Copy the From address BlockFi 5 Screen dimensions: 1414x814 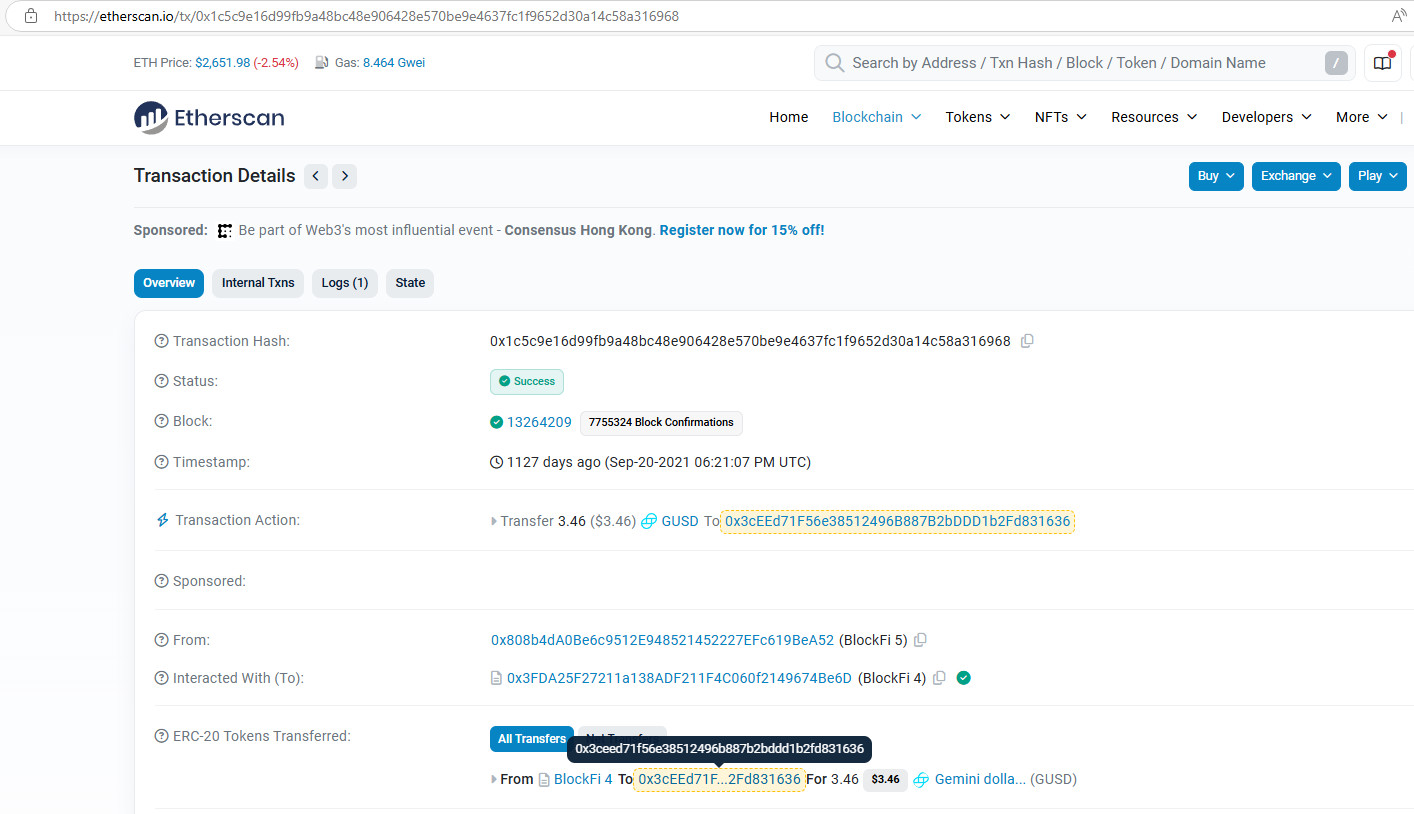[920, 640]
